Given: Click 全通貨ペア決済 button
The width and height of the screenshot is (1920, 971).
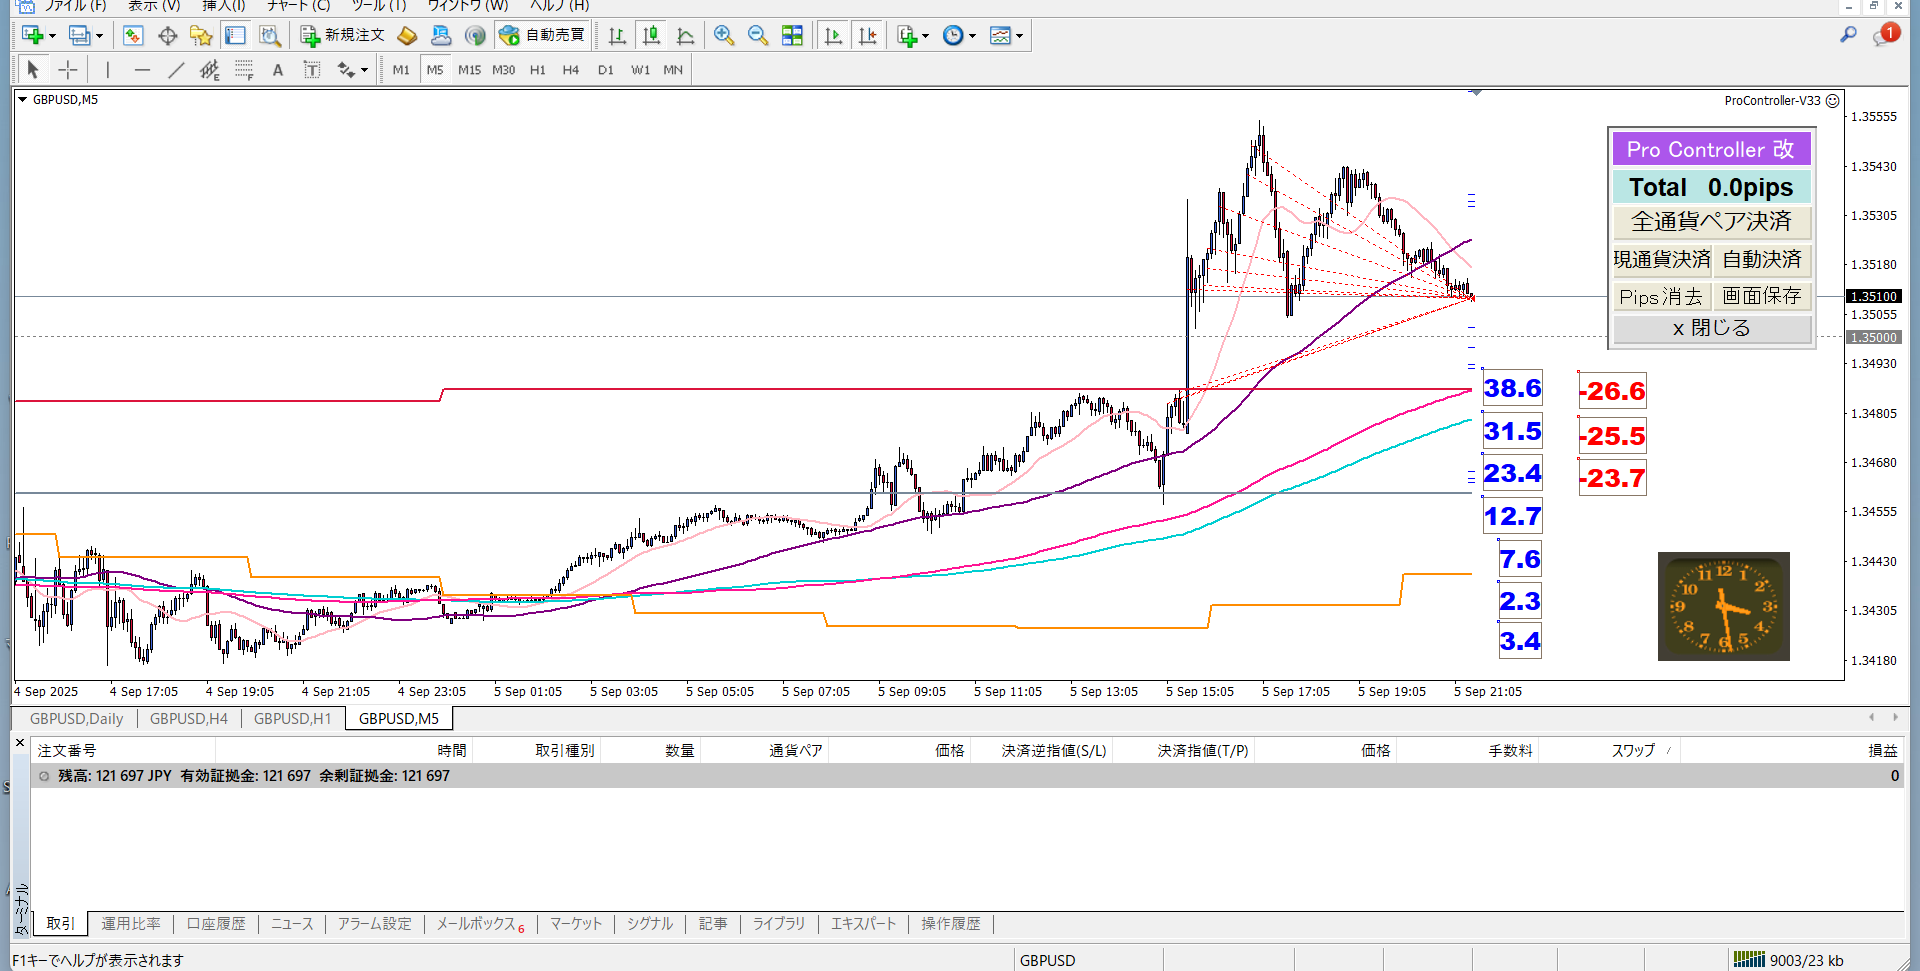Looking at the screenshot, I should click(1712, 222).
